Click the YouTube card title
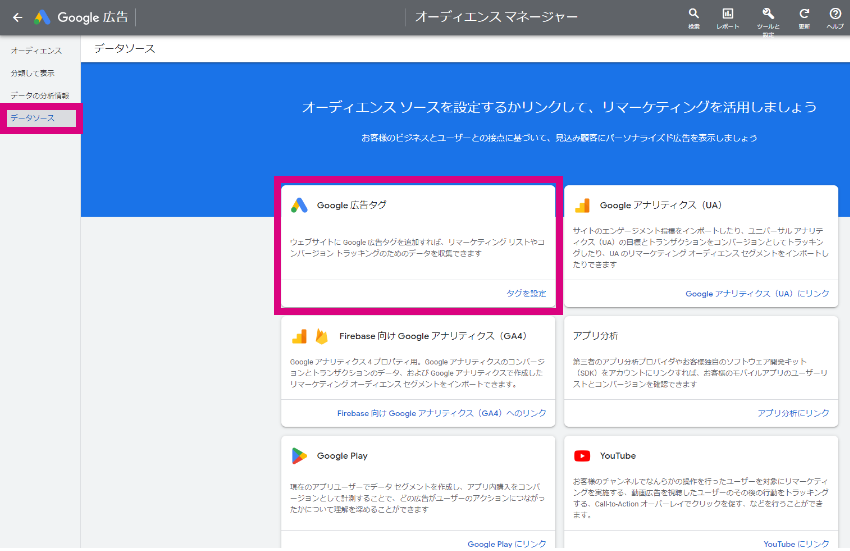The height and width of the screenshot is (551, 850). pos(617,456)
